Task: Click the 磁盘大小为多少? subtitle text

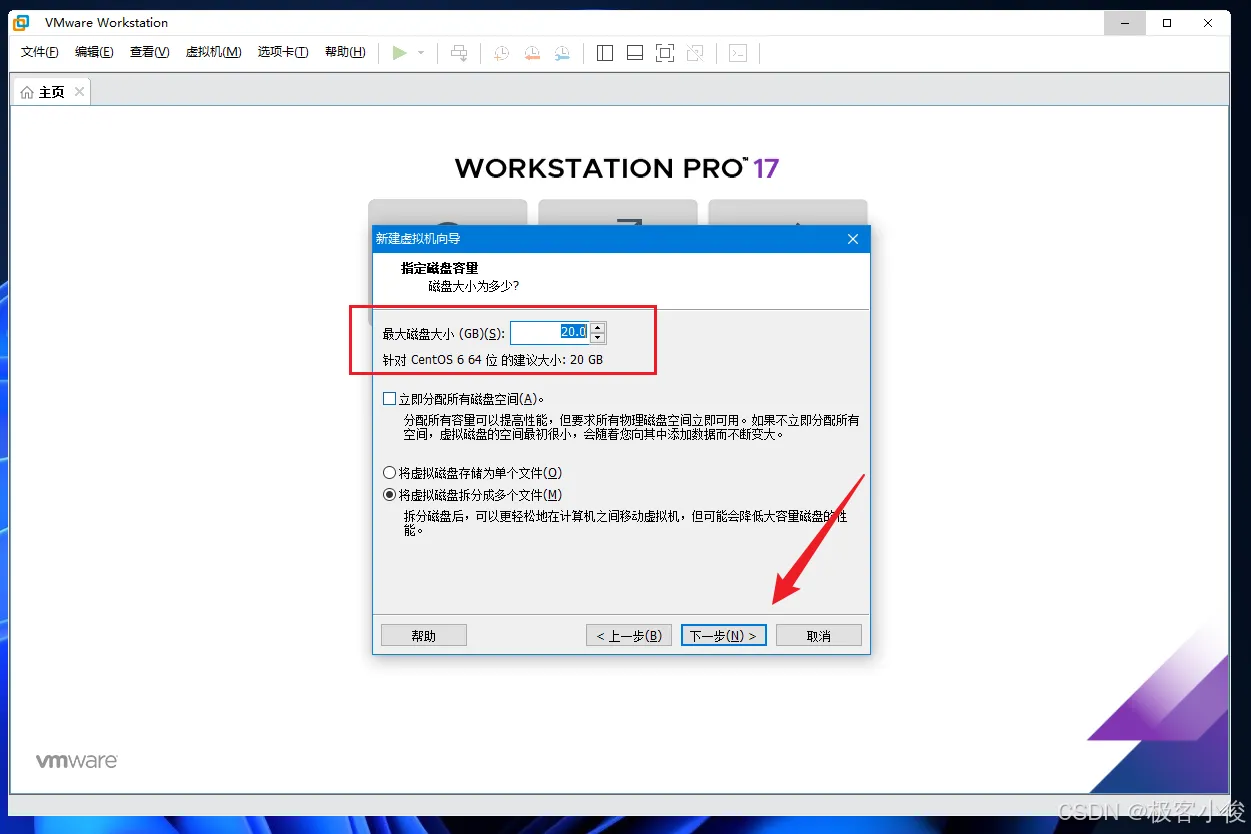Action: pyautogui.click(x=474, y=286)
